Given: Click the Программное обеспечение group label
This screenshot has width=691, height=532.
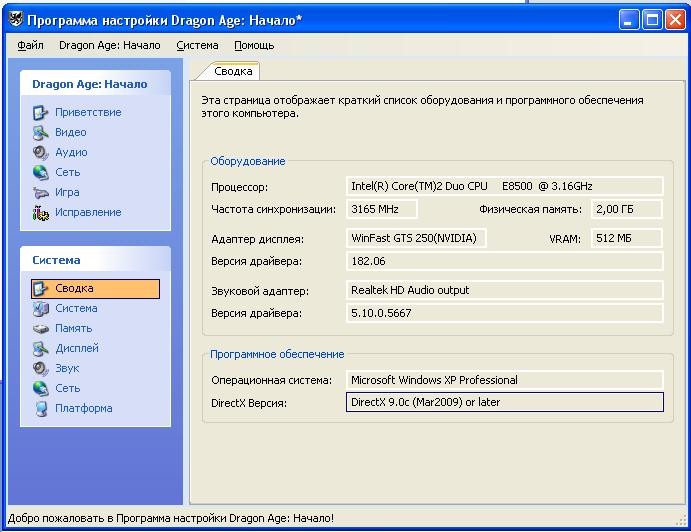Looking at the screenshot, I should pyautogui.click(x=277, y=354).
